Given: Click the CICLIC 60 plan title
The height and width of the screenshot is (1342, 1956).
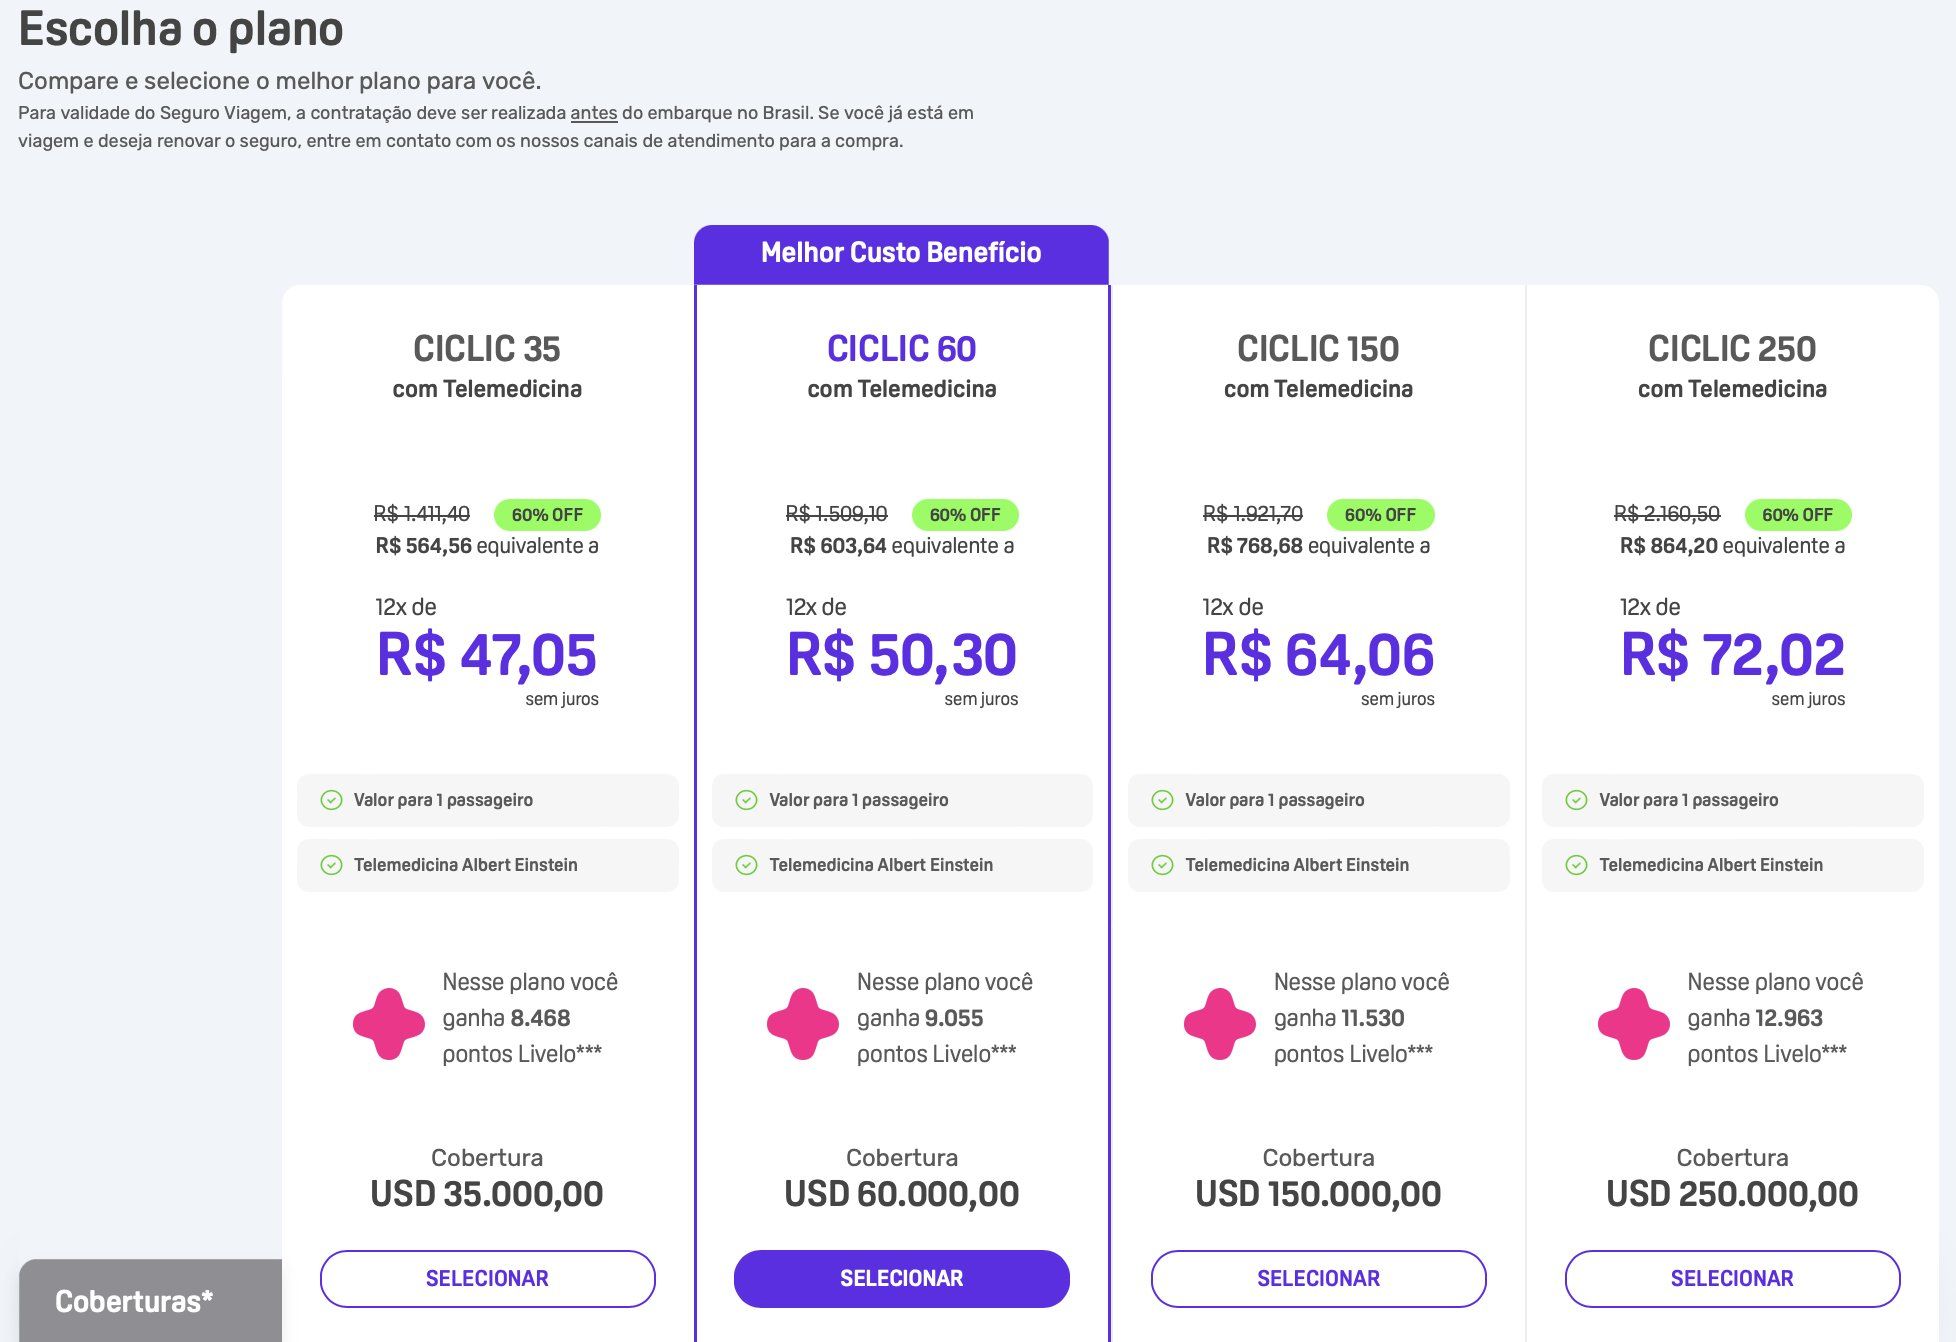Looking at the screenshot, I should click(901, 349).
